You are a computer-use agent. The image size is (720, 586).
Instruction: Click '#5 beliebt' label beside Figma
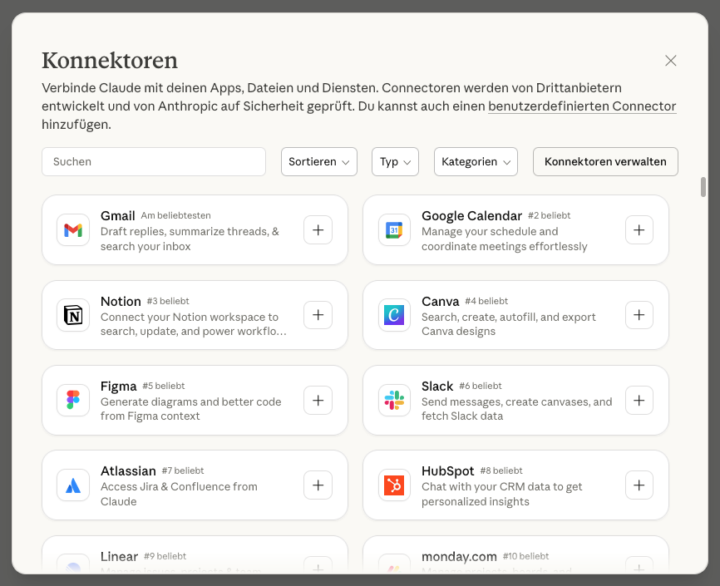coord(163,386)
